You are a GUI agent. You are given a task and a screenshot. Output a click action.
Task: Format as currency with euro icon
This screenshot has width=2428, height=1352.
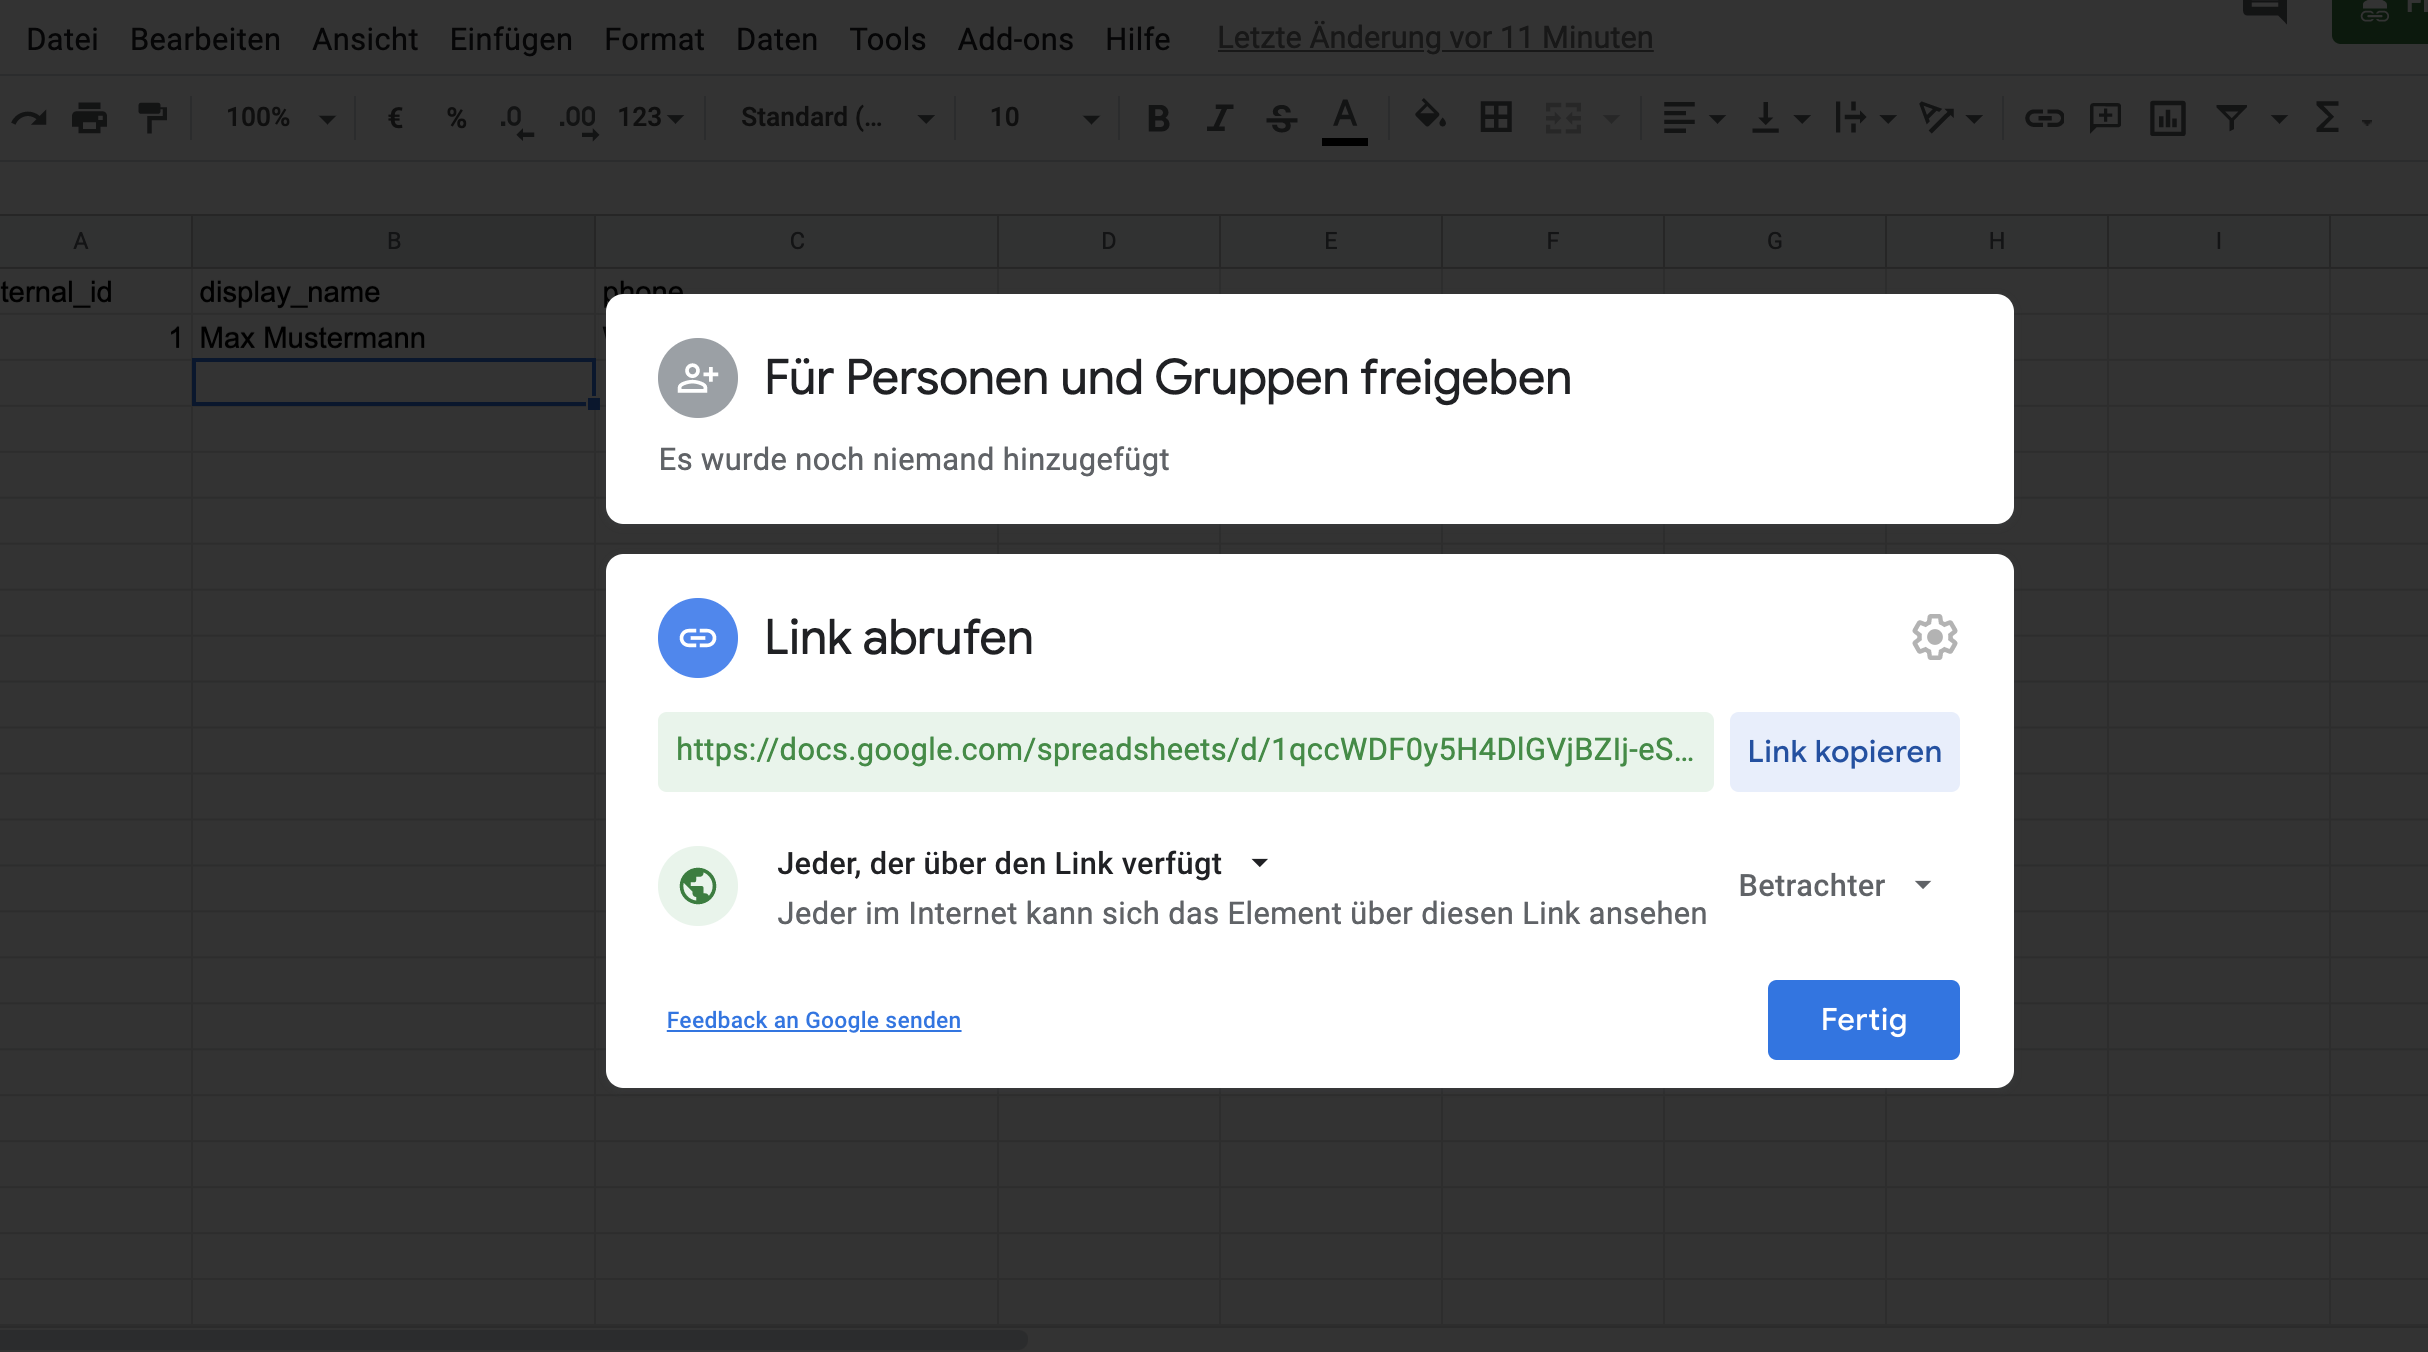[x=395, y=118]
